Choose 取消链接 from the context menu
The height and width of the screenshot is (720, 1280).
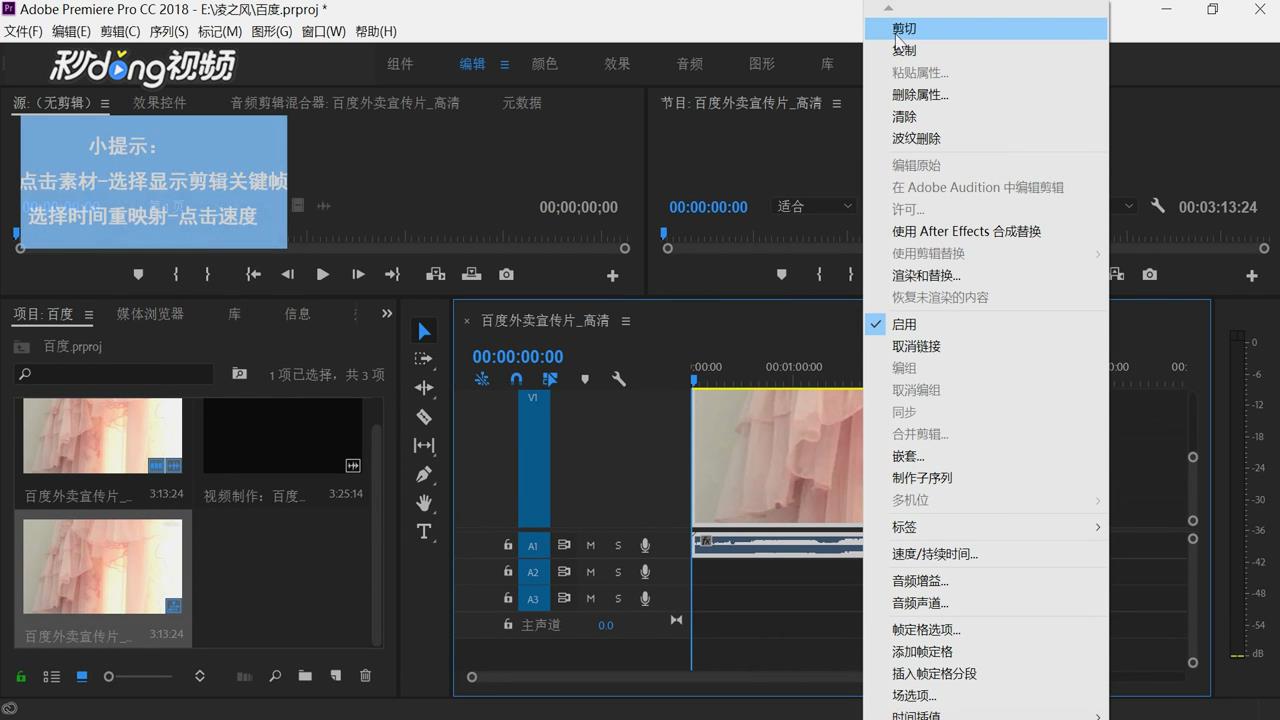tap(986, 346)
